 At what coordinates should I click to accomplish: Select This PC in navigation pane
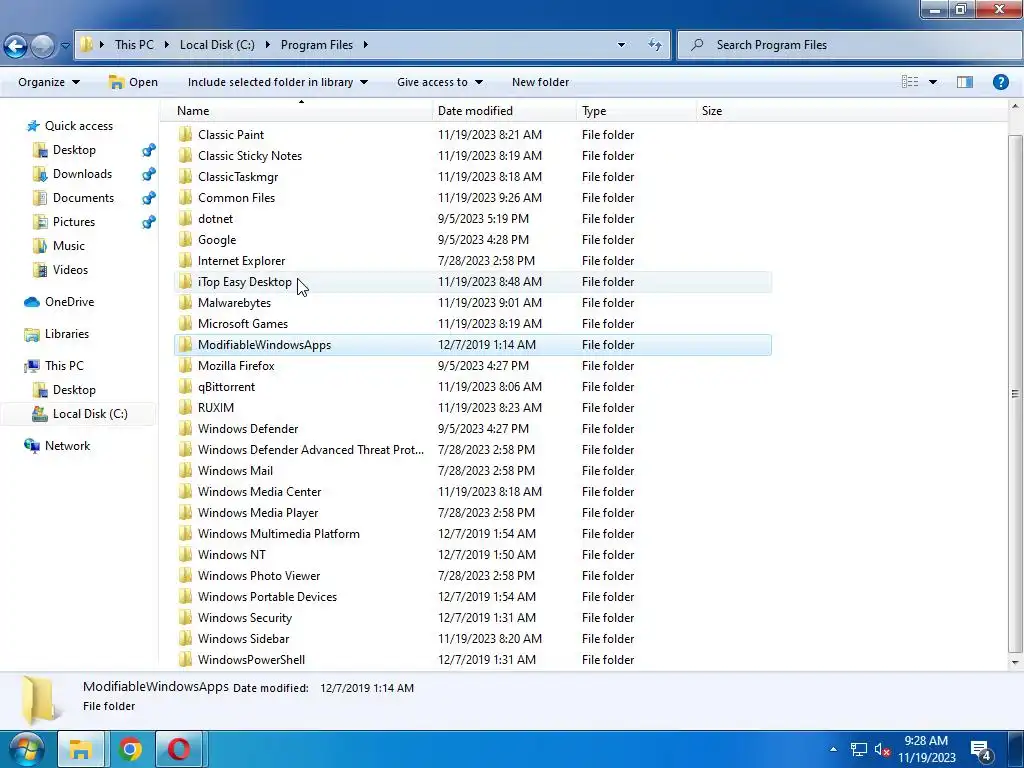point(64,366)
